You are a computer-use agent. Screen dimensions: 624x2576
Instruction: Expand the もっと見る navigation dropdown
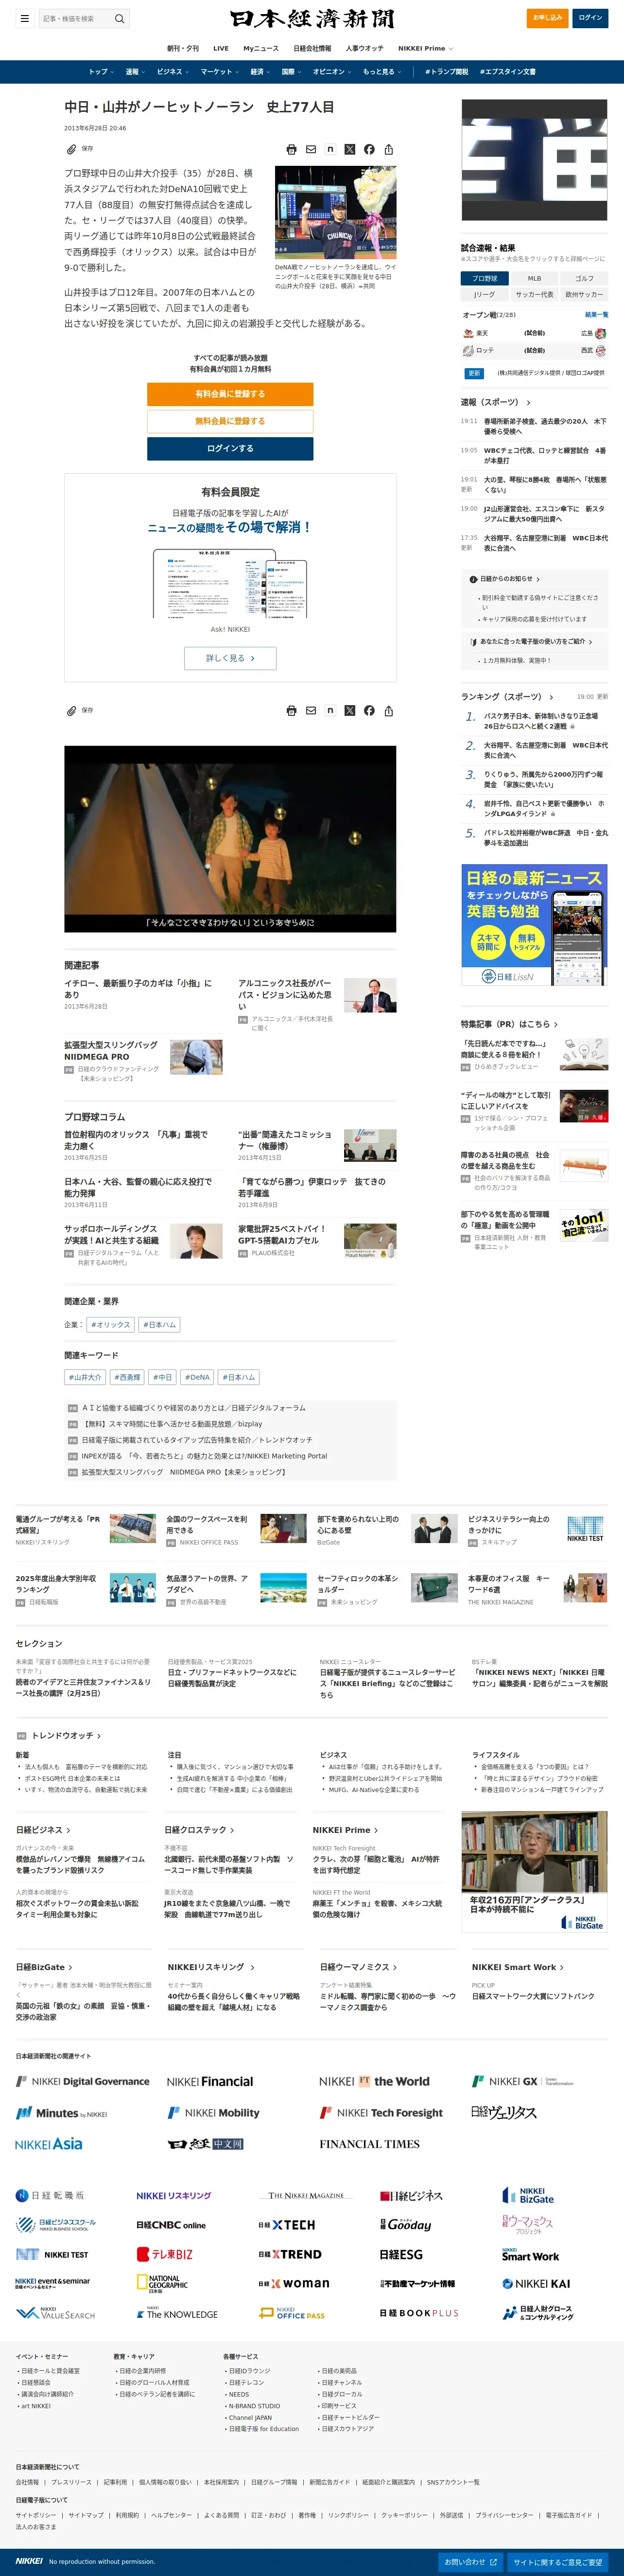(x=382, y=72)
